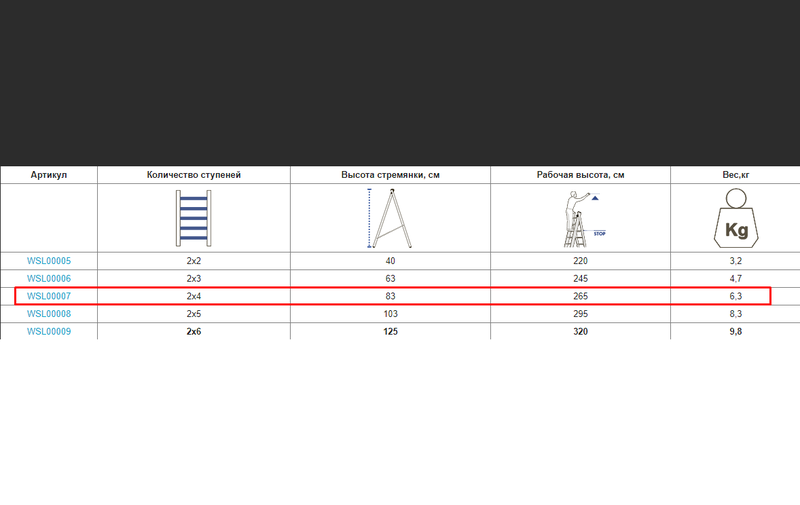The height and width of the screenshot is (505, 800).
Task: Click the '2x5' steps cell
Action: point(194,314)
